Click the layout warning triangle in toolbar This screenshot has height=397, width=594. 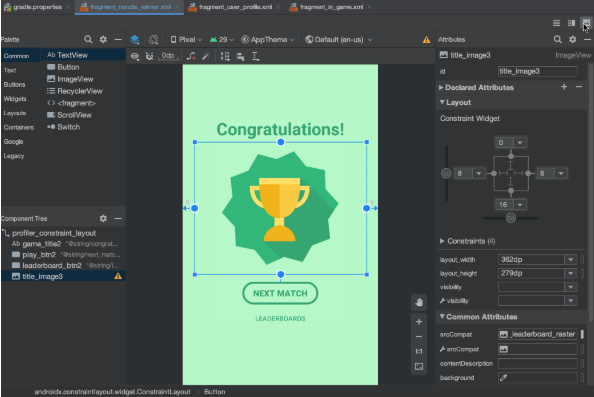click(x=426, y=40)
